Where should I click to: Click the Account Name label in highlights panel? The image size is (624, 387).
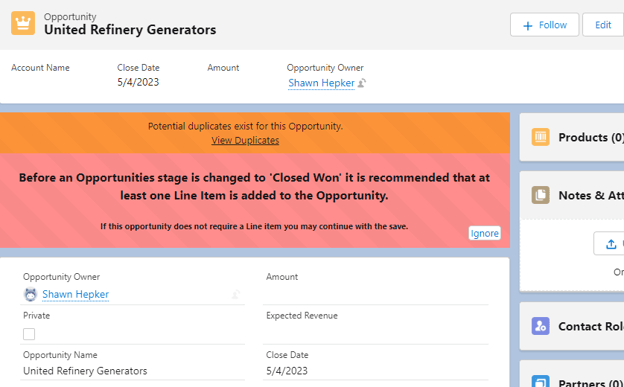tap(40, 68)
